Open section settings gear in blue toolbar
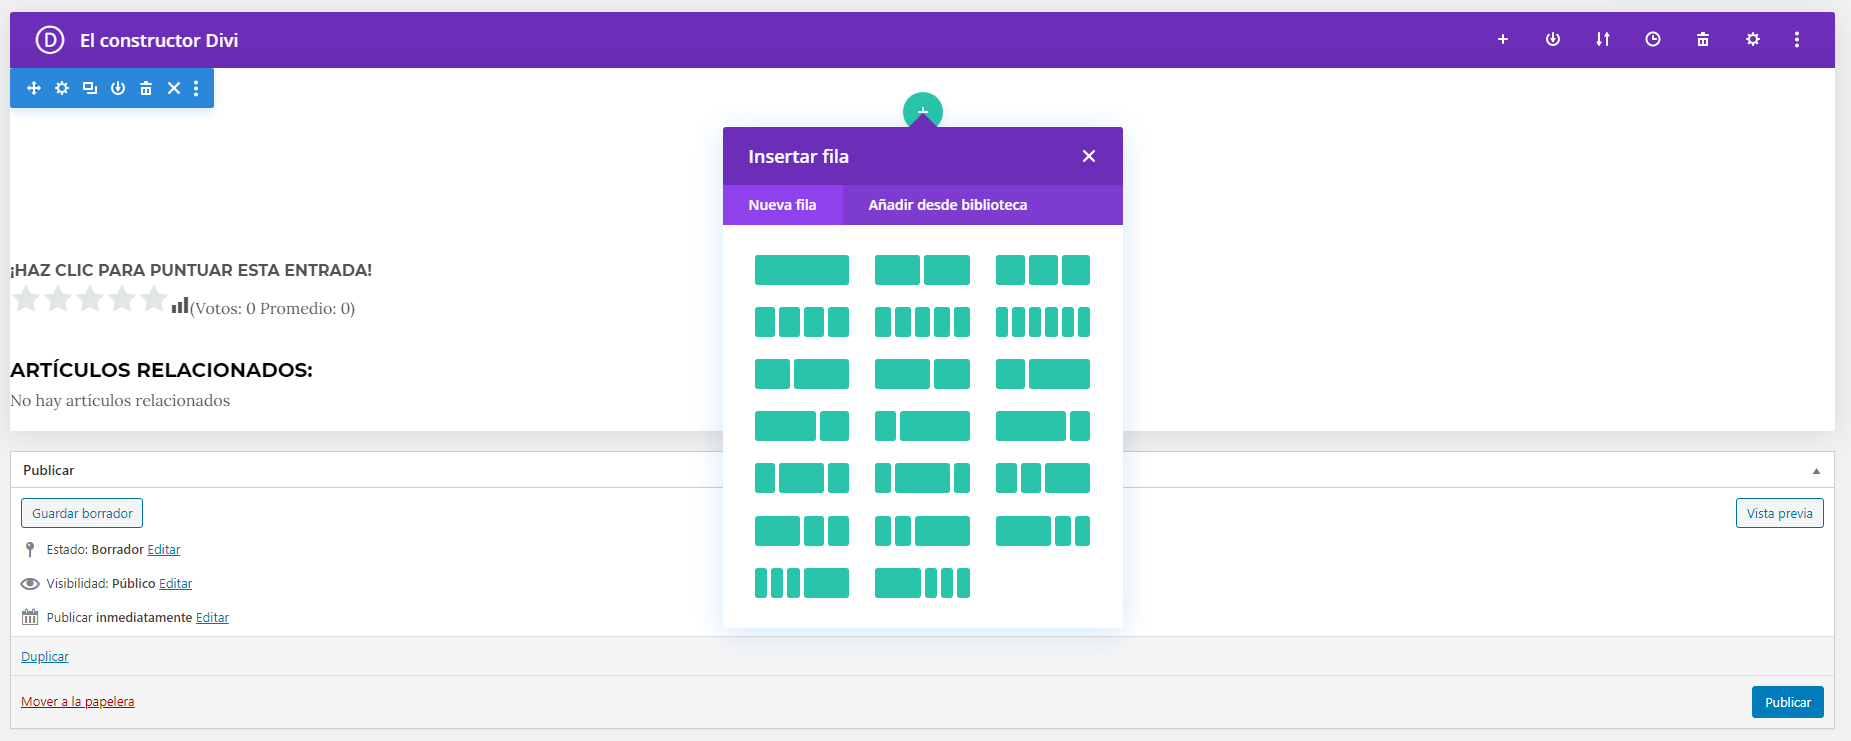 (x=62, y=88)
